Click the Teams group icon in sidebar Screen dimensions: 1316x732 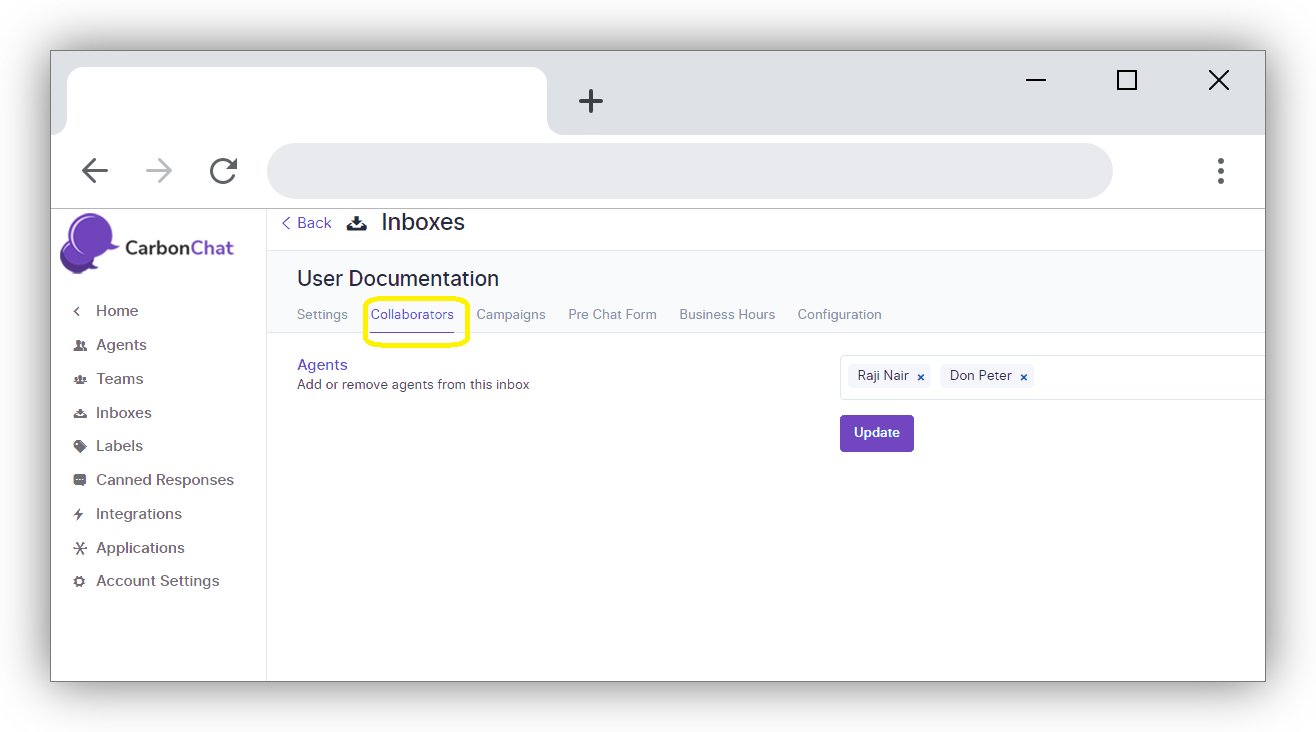(x=80, y=379)
